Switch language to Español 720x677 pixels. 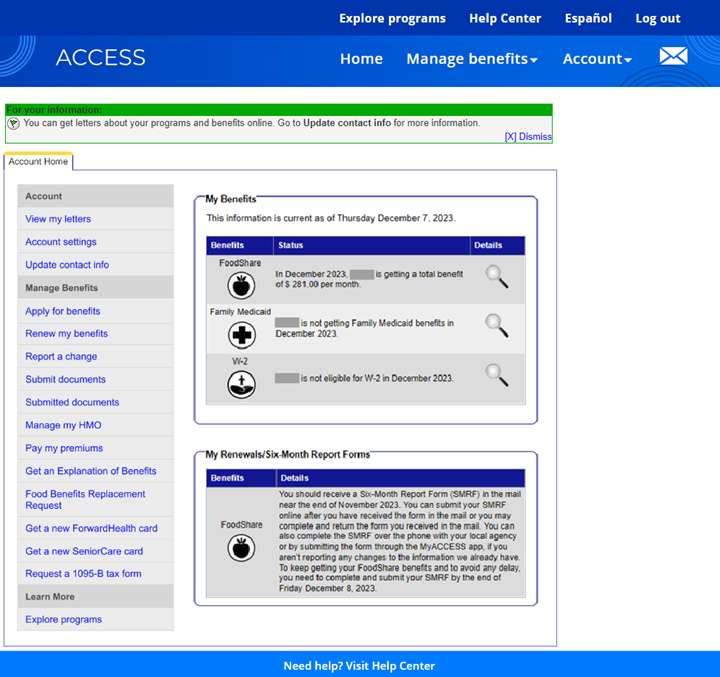(x=588, y=18)
